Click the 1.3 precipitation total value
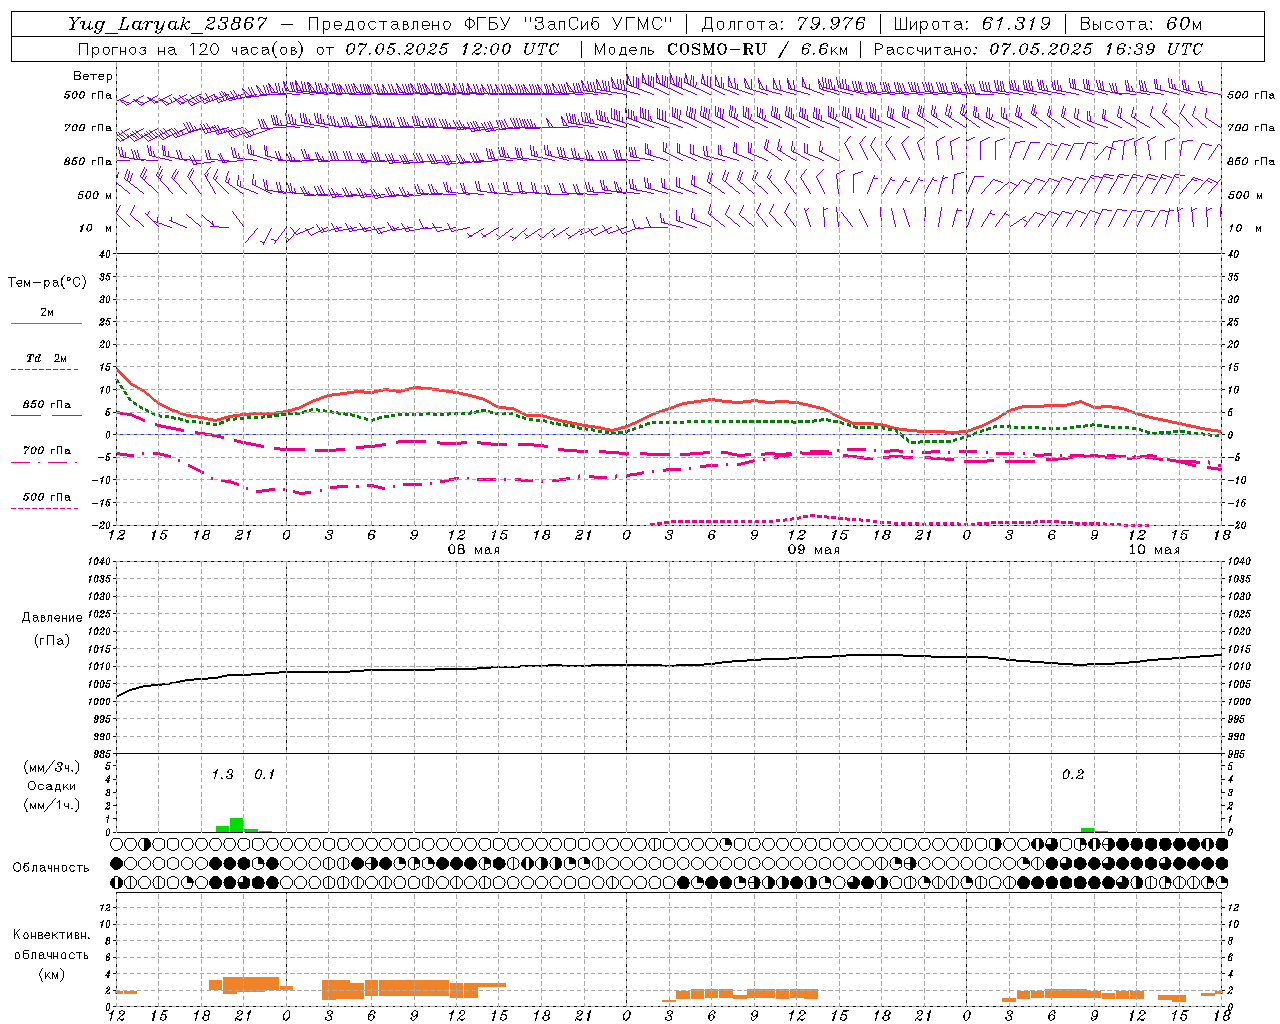1280x1024 pixels. (x=222, y=774)
